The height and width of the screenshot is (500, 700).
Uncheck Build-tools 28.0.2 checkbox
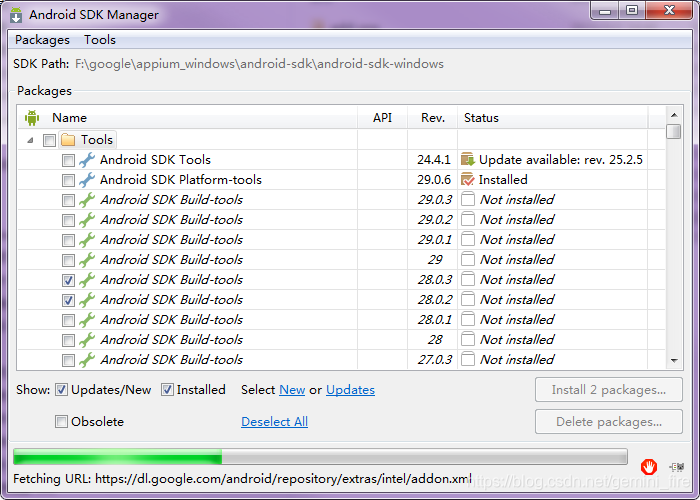pyautogui.click(x=68, y=300)
